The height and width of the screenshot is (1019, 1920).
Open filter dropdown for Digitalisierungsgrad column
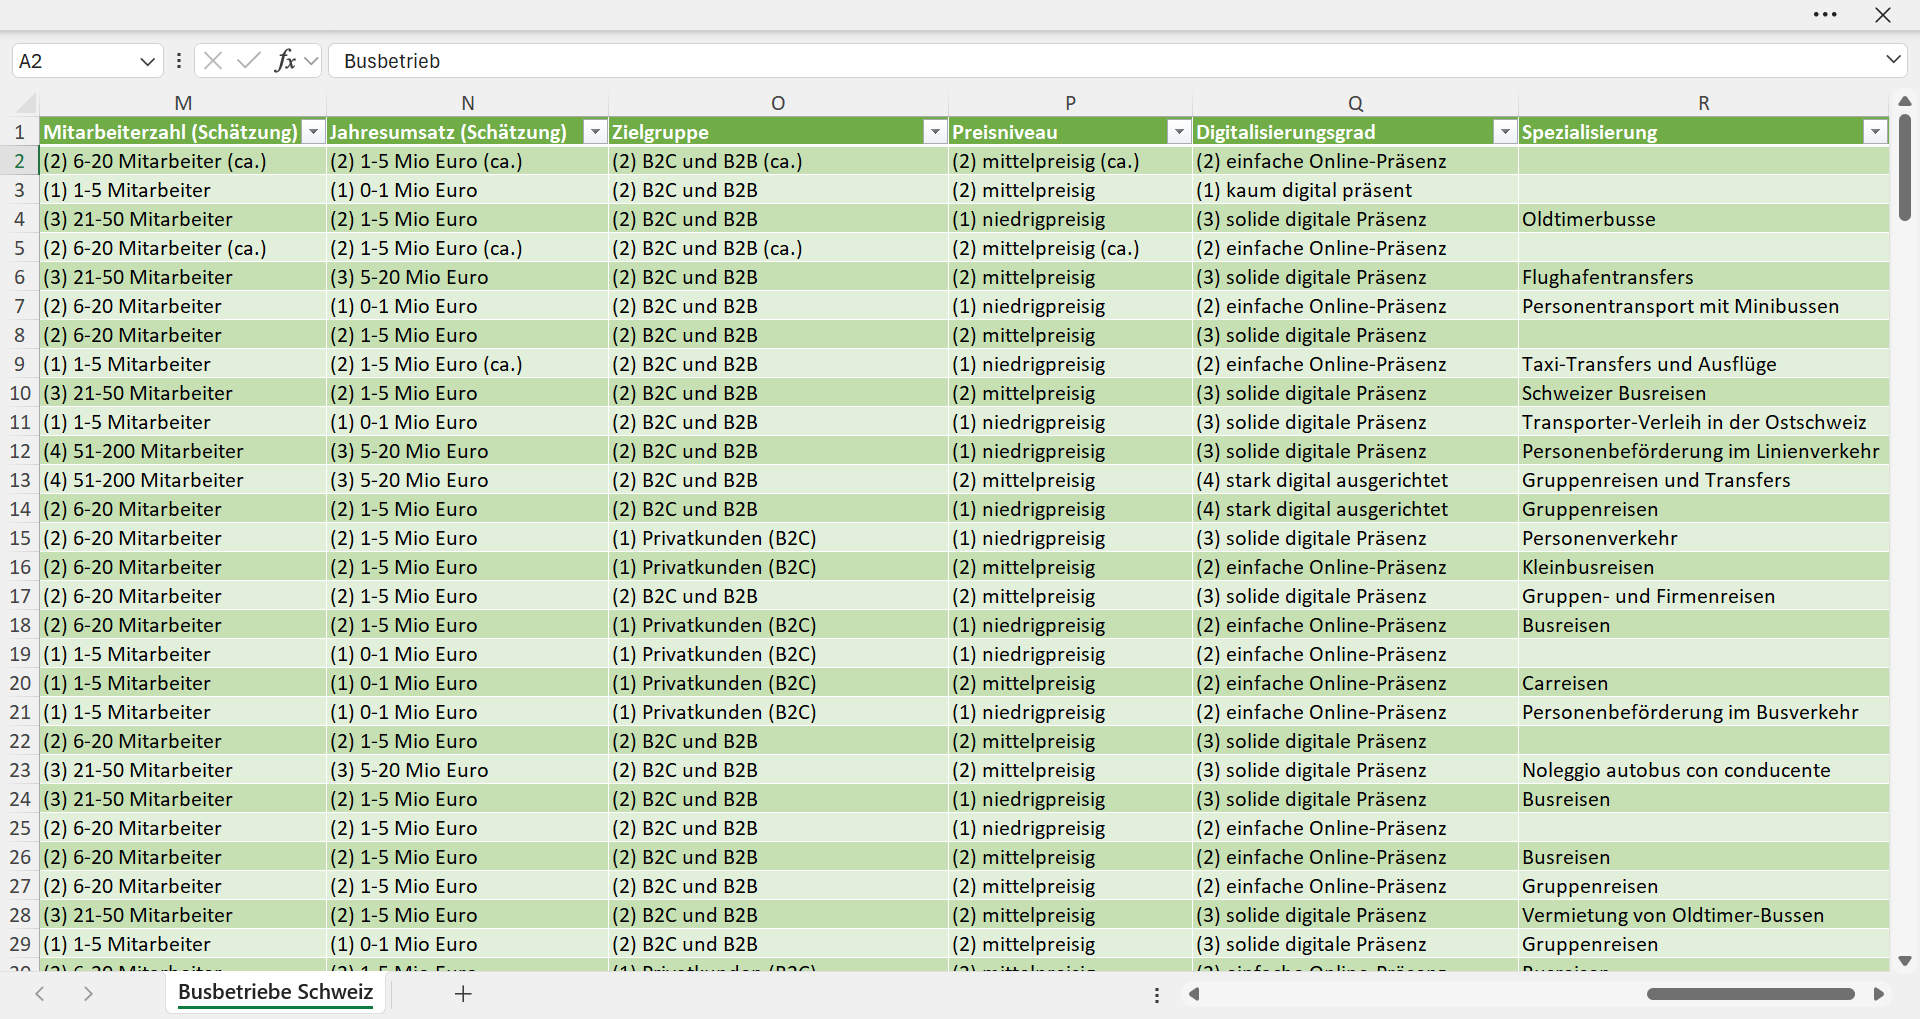pyautogui.click(x=1505, y=132)
